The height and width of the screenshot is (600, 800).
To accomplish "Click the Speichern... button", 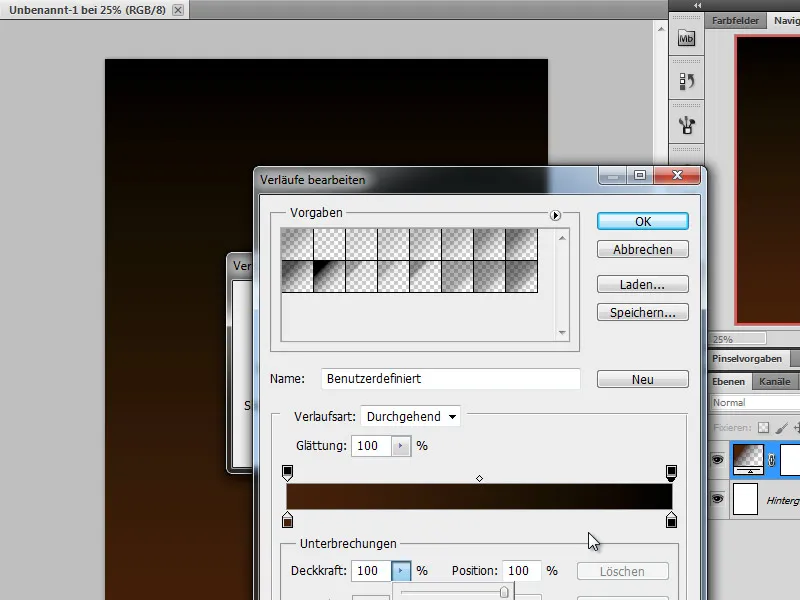I will coord(643,312).
